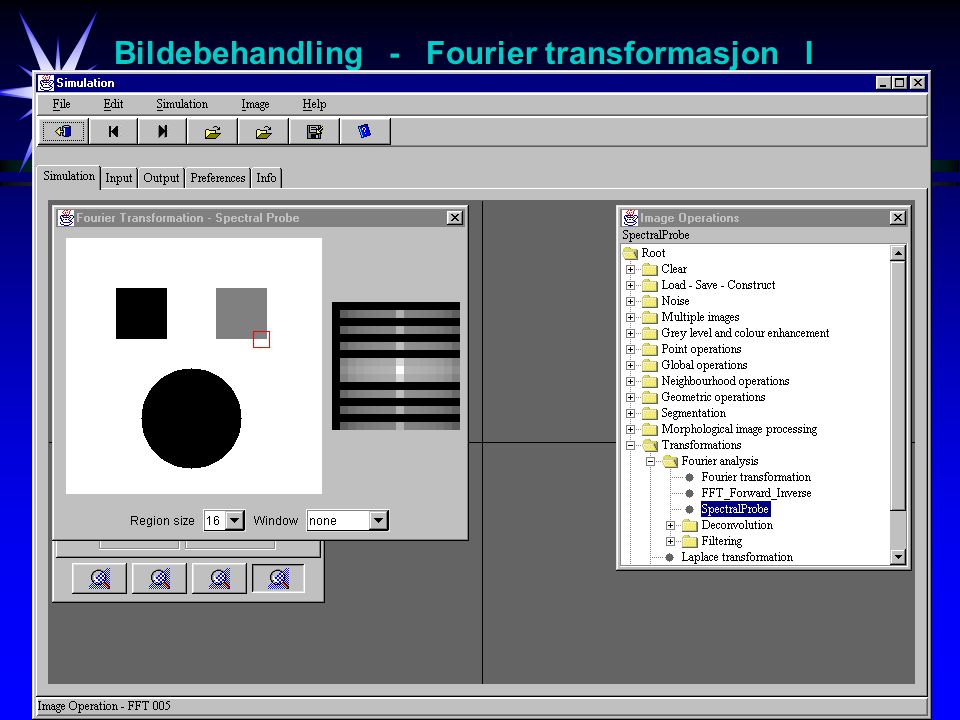
Task: Click the save disk toolbar icon
Action: (314, 132)
